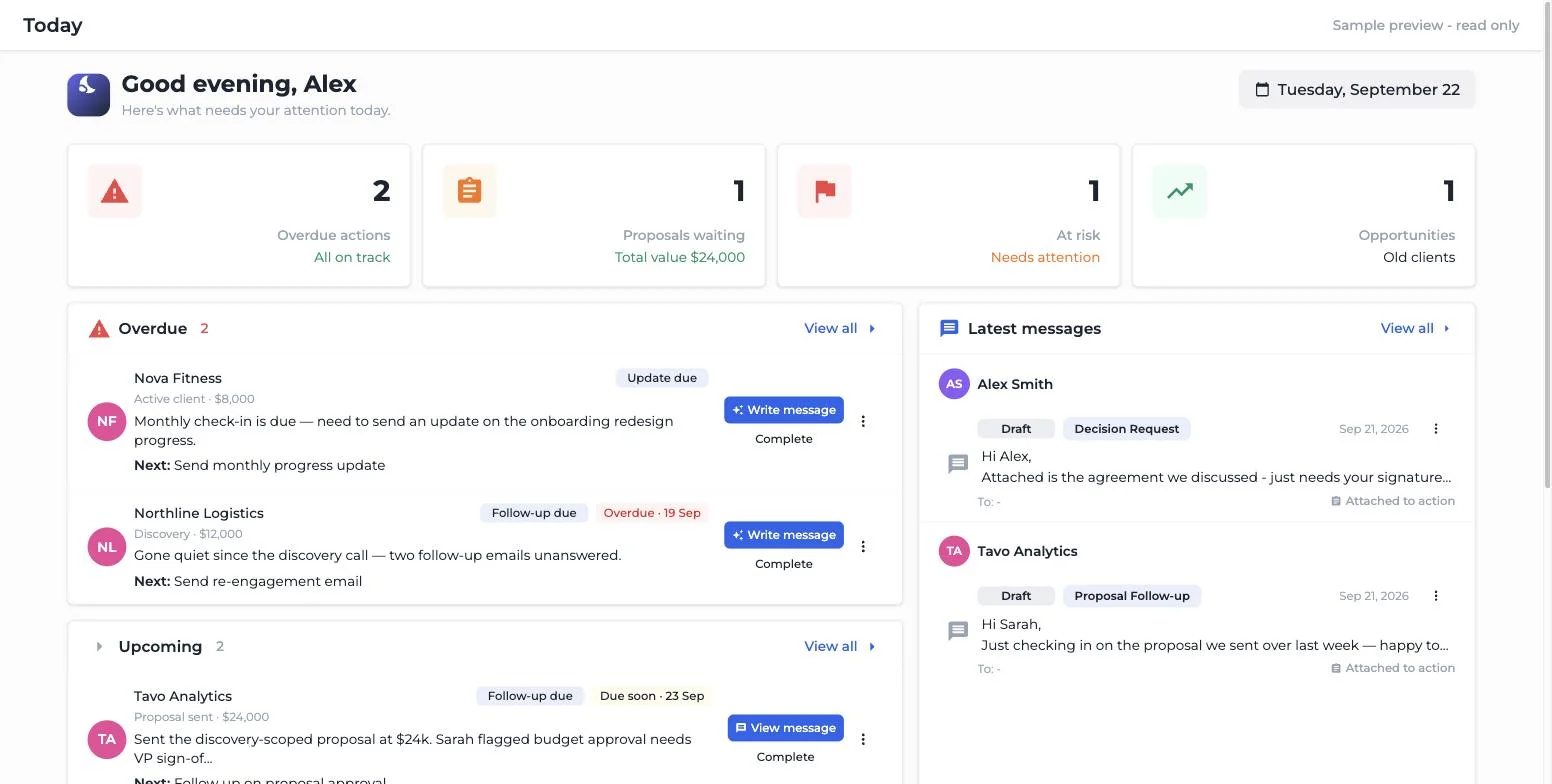
Task: Click the Draft tag on Tavo Analytics message
Action: click(x=1016, y=596)
